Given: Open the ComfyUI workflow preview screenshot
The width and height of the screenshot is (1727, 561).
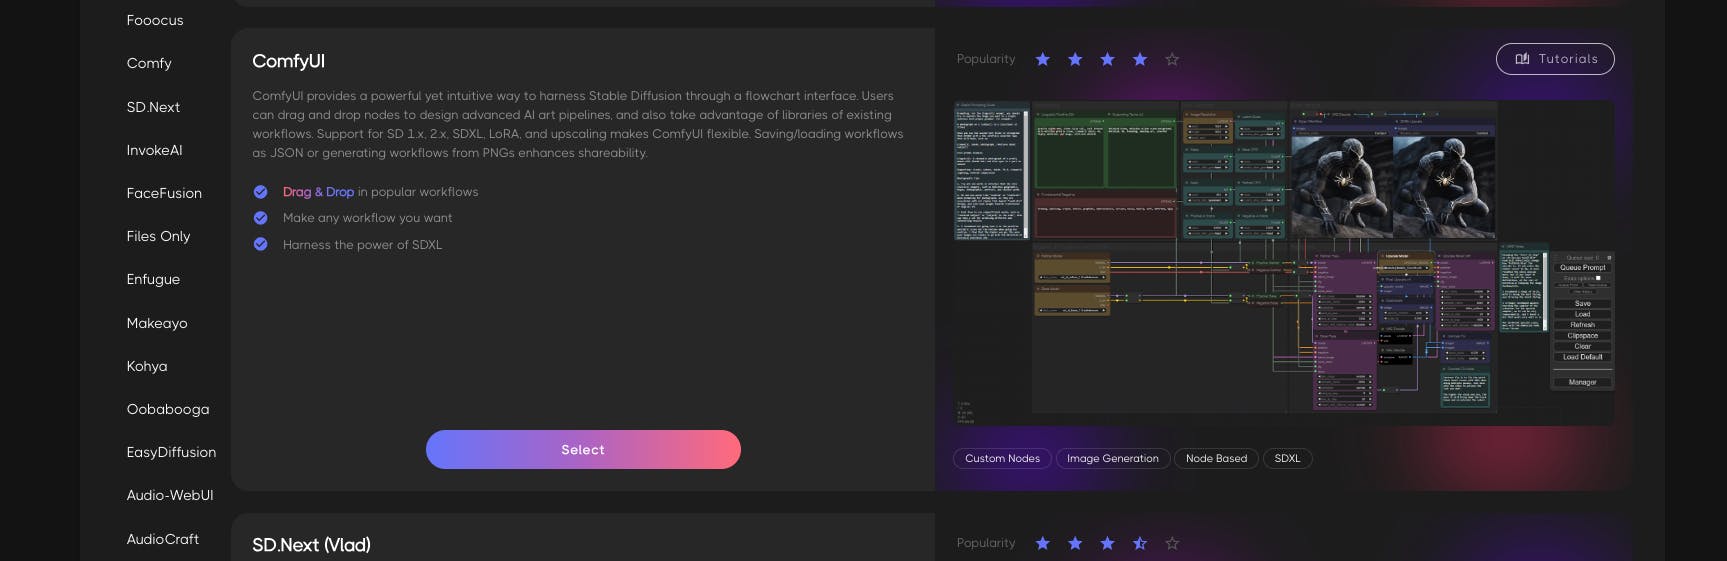Looking at the screenshot, I should pos(1284,263).
